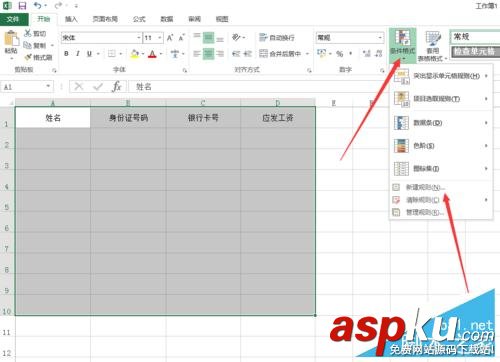Toggle bold formatting
The image size is (500, 362).
pos(66,53)
